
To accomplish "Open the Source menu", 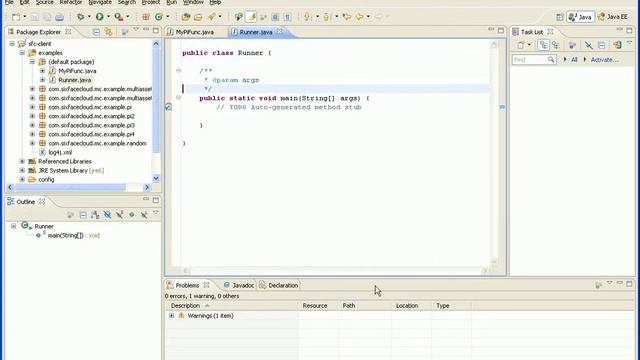I will tap(44, 2).
